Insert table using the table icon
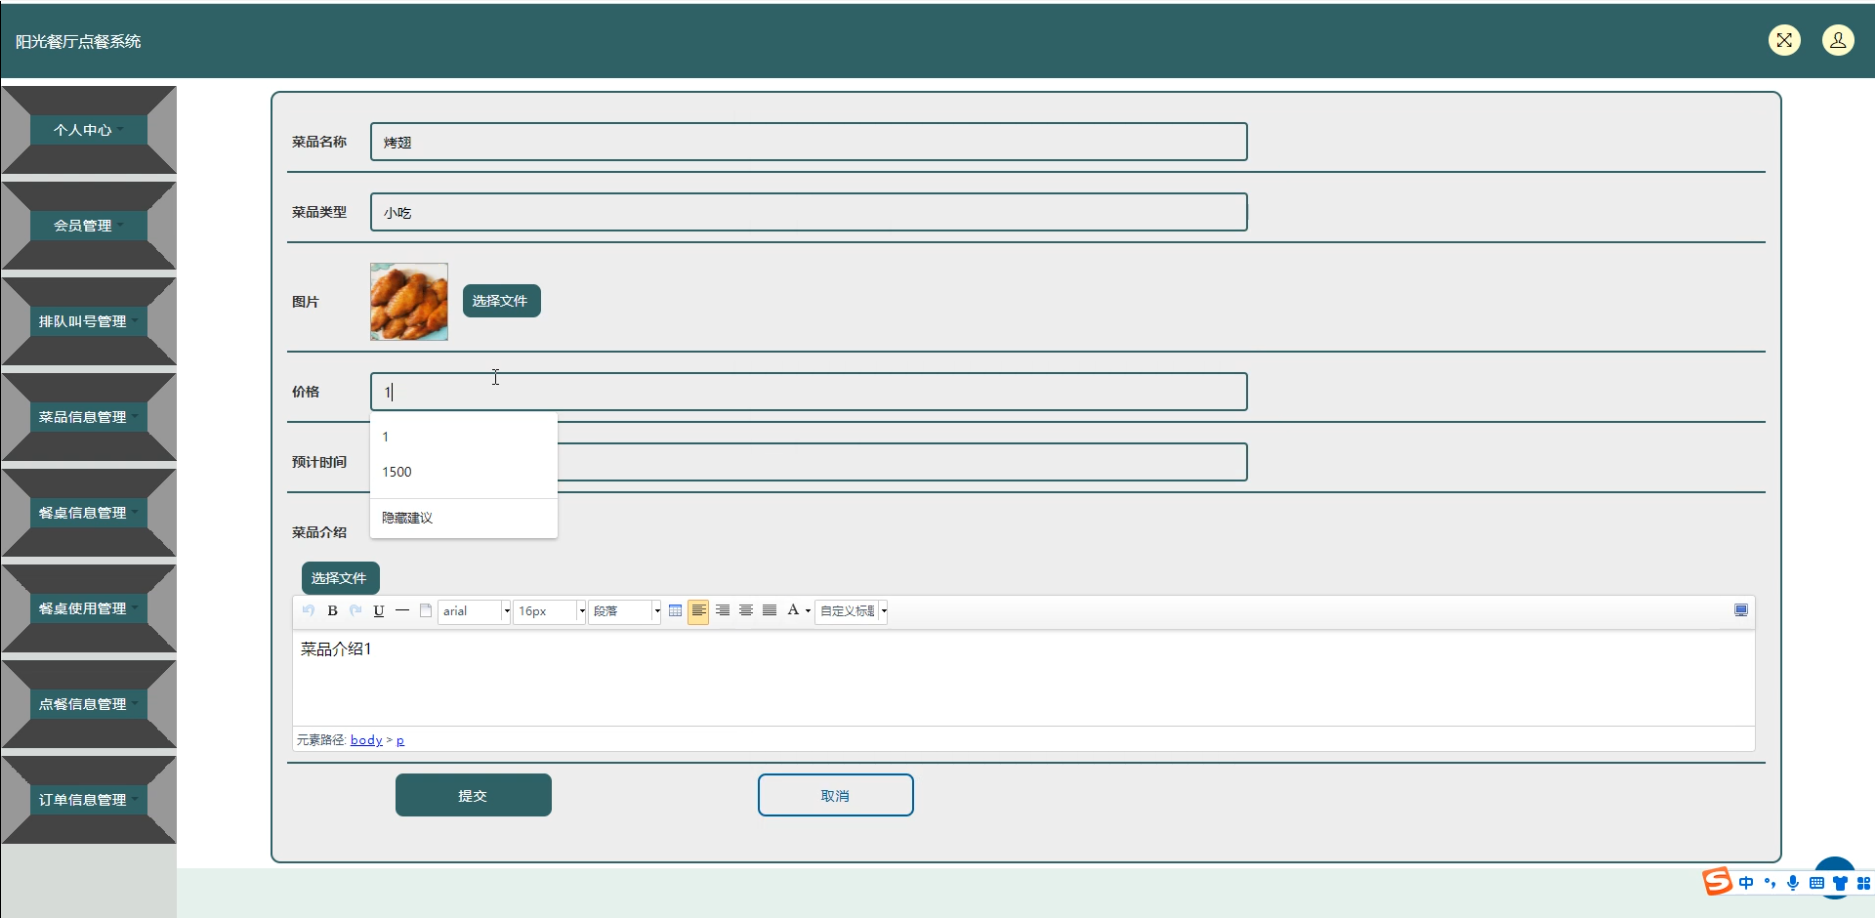The image size is (1875, 918). [675, 610]
